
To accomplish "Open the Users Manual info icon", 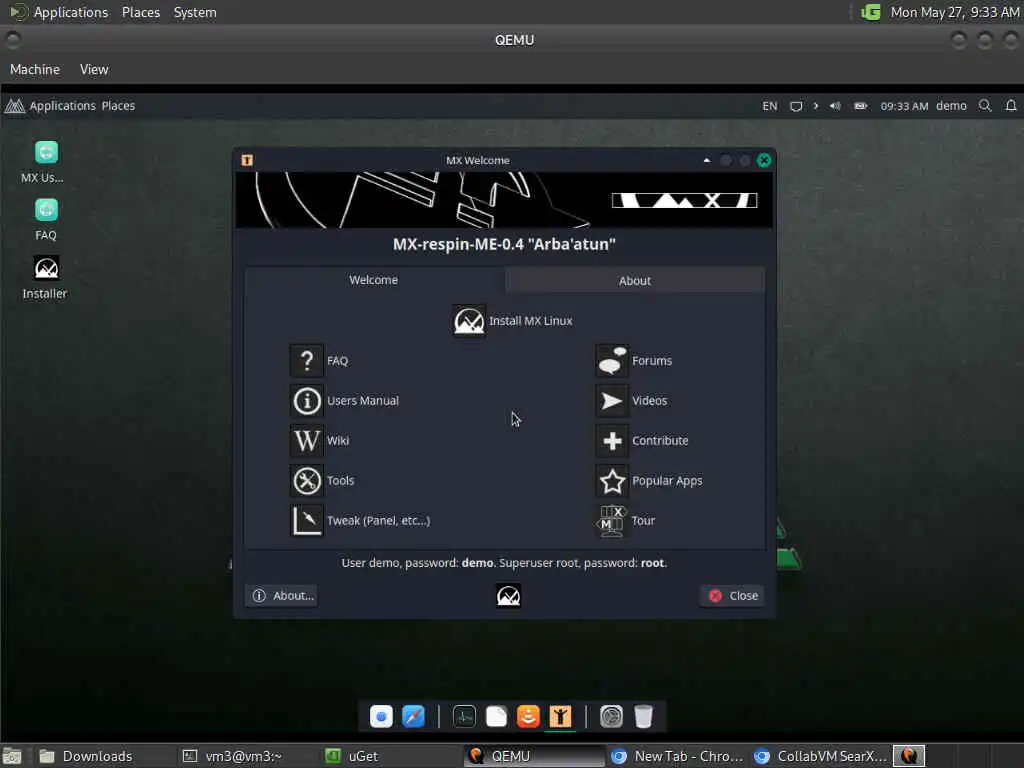I will point(306,400).
